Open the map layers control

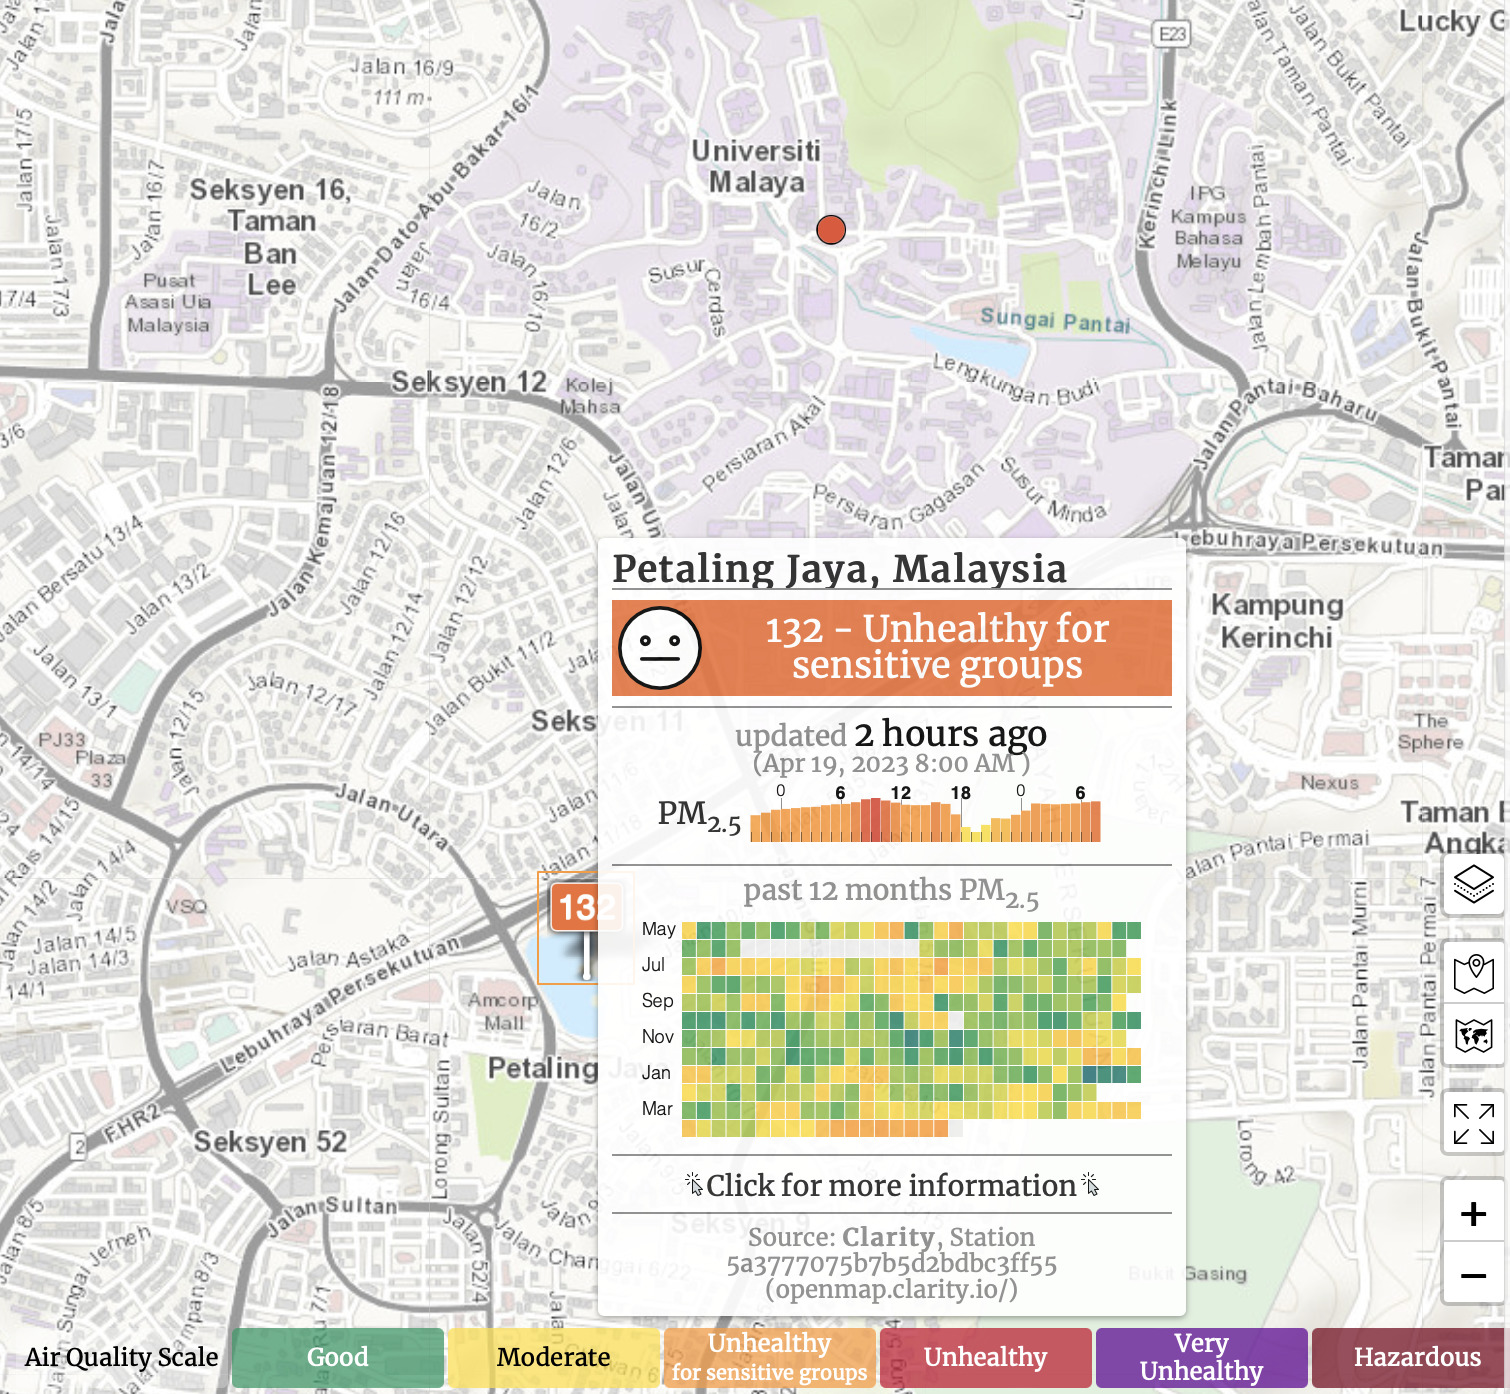click(1473, 884)
